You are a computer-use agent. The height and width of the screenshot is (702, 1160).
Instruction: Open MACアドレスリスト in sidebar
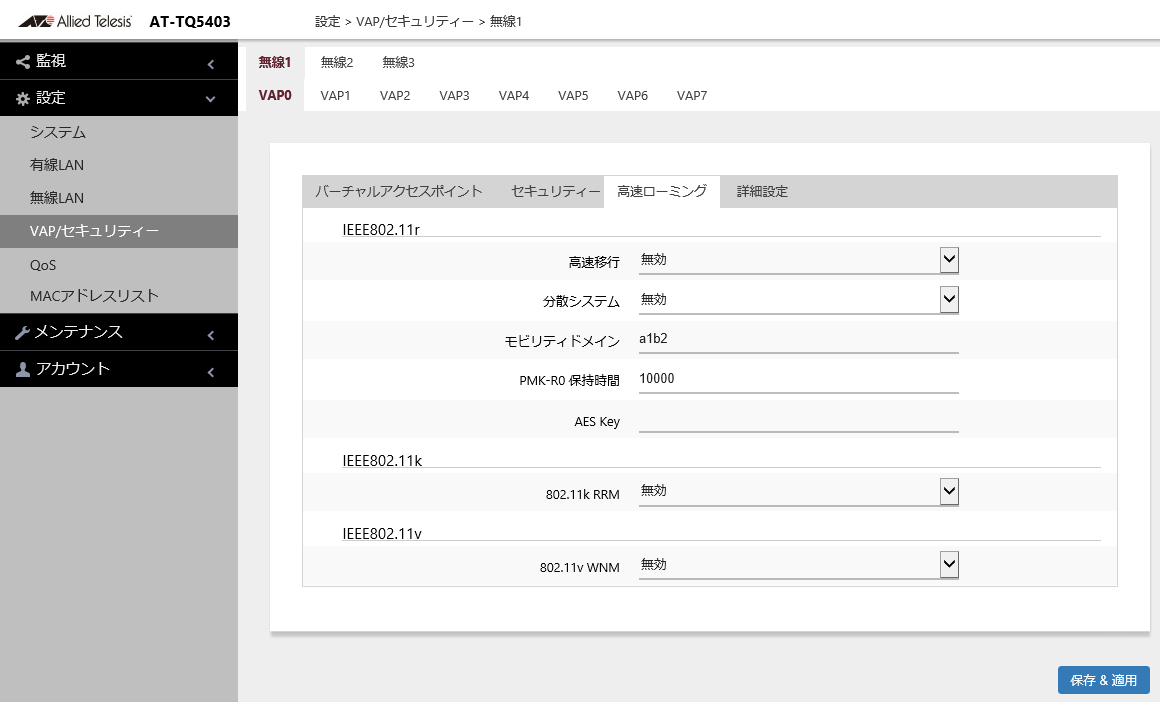[118, 296]
